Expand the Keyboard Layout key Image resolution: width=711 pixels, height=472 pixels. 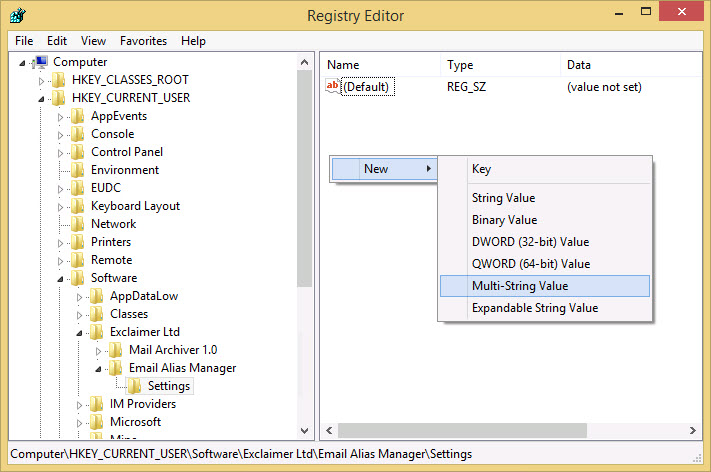coord(60,207)
